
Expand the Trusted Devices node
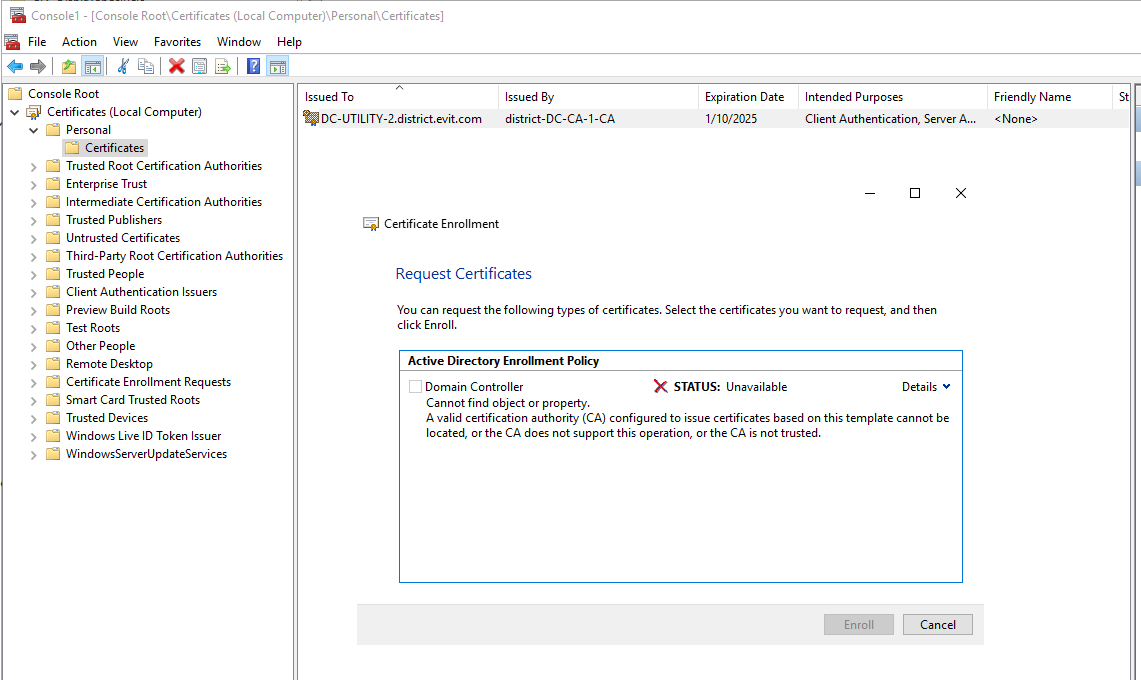[x=33, y=419]
